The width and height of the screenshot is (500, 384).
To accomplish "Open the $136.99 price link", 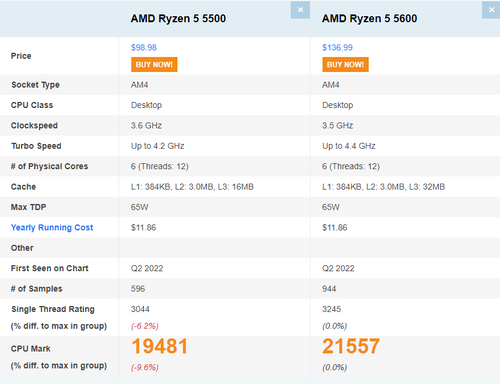I will pyautogui.click(x=337, y=47).
